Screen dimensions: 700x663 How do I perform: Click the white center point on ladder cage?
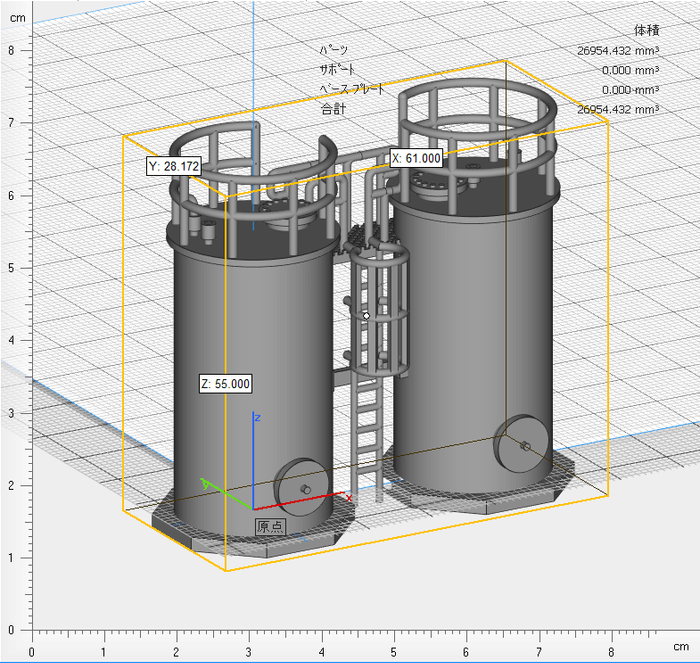pyautogui.click(x=367, y=315)
